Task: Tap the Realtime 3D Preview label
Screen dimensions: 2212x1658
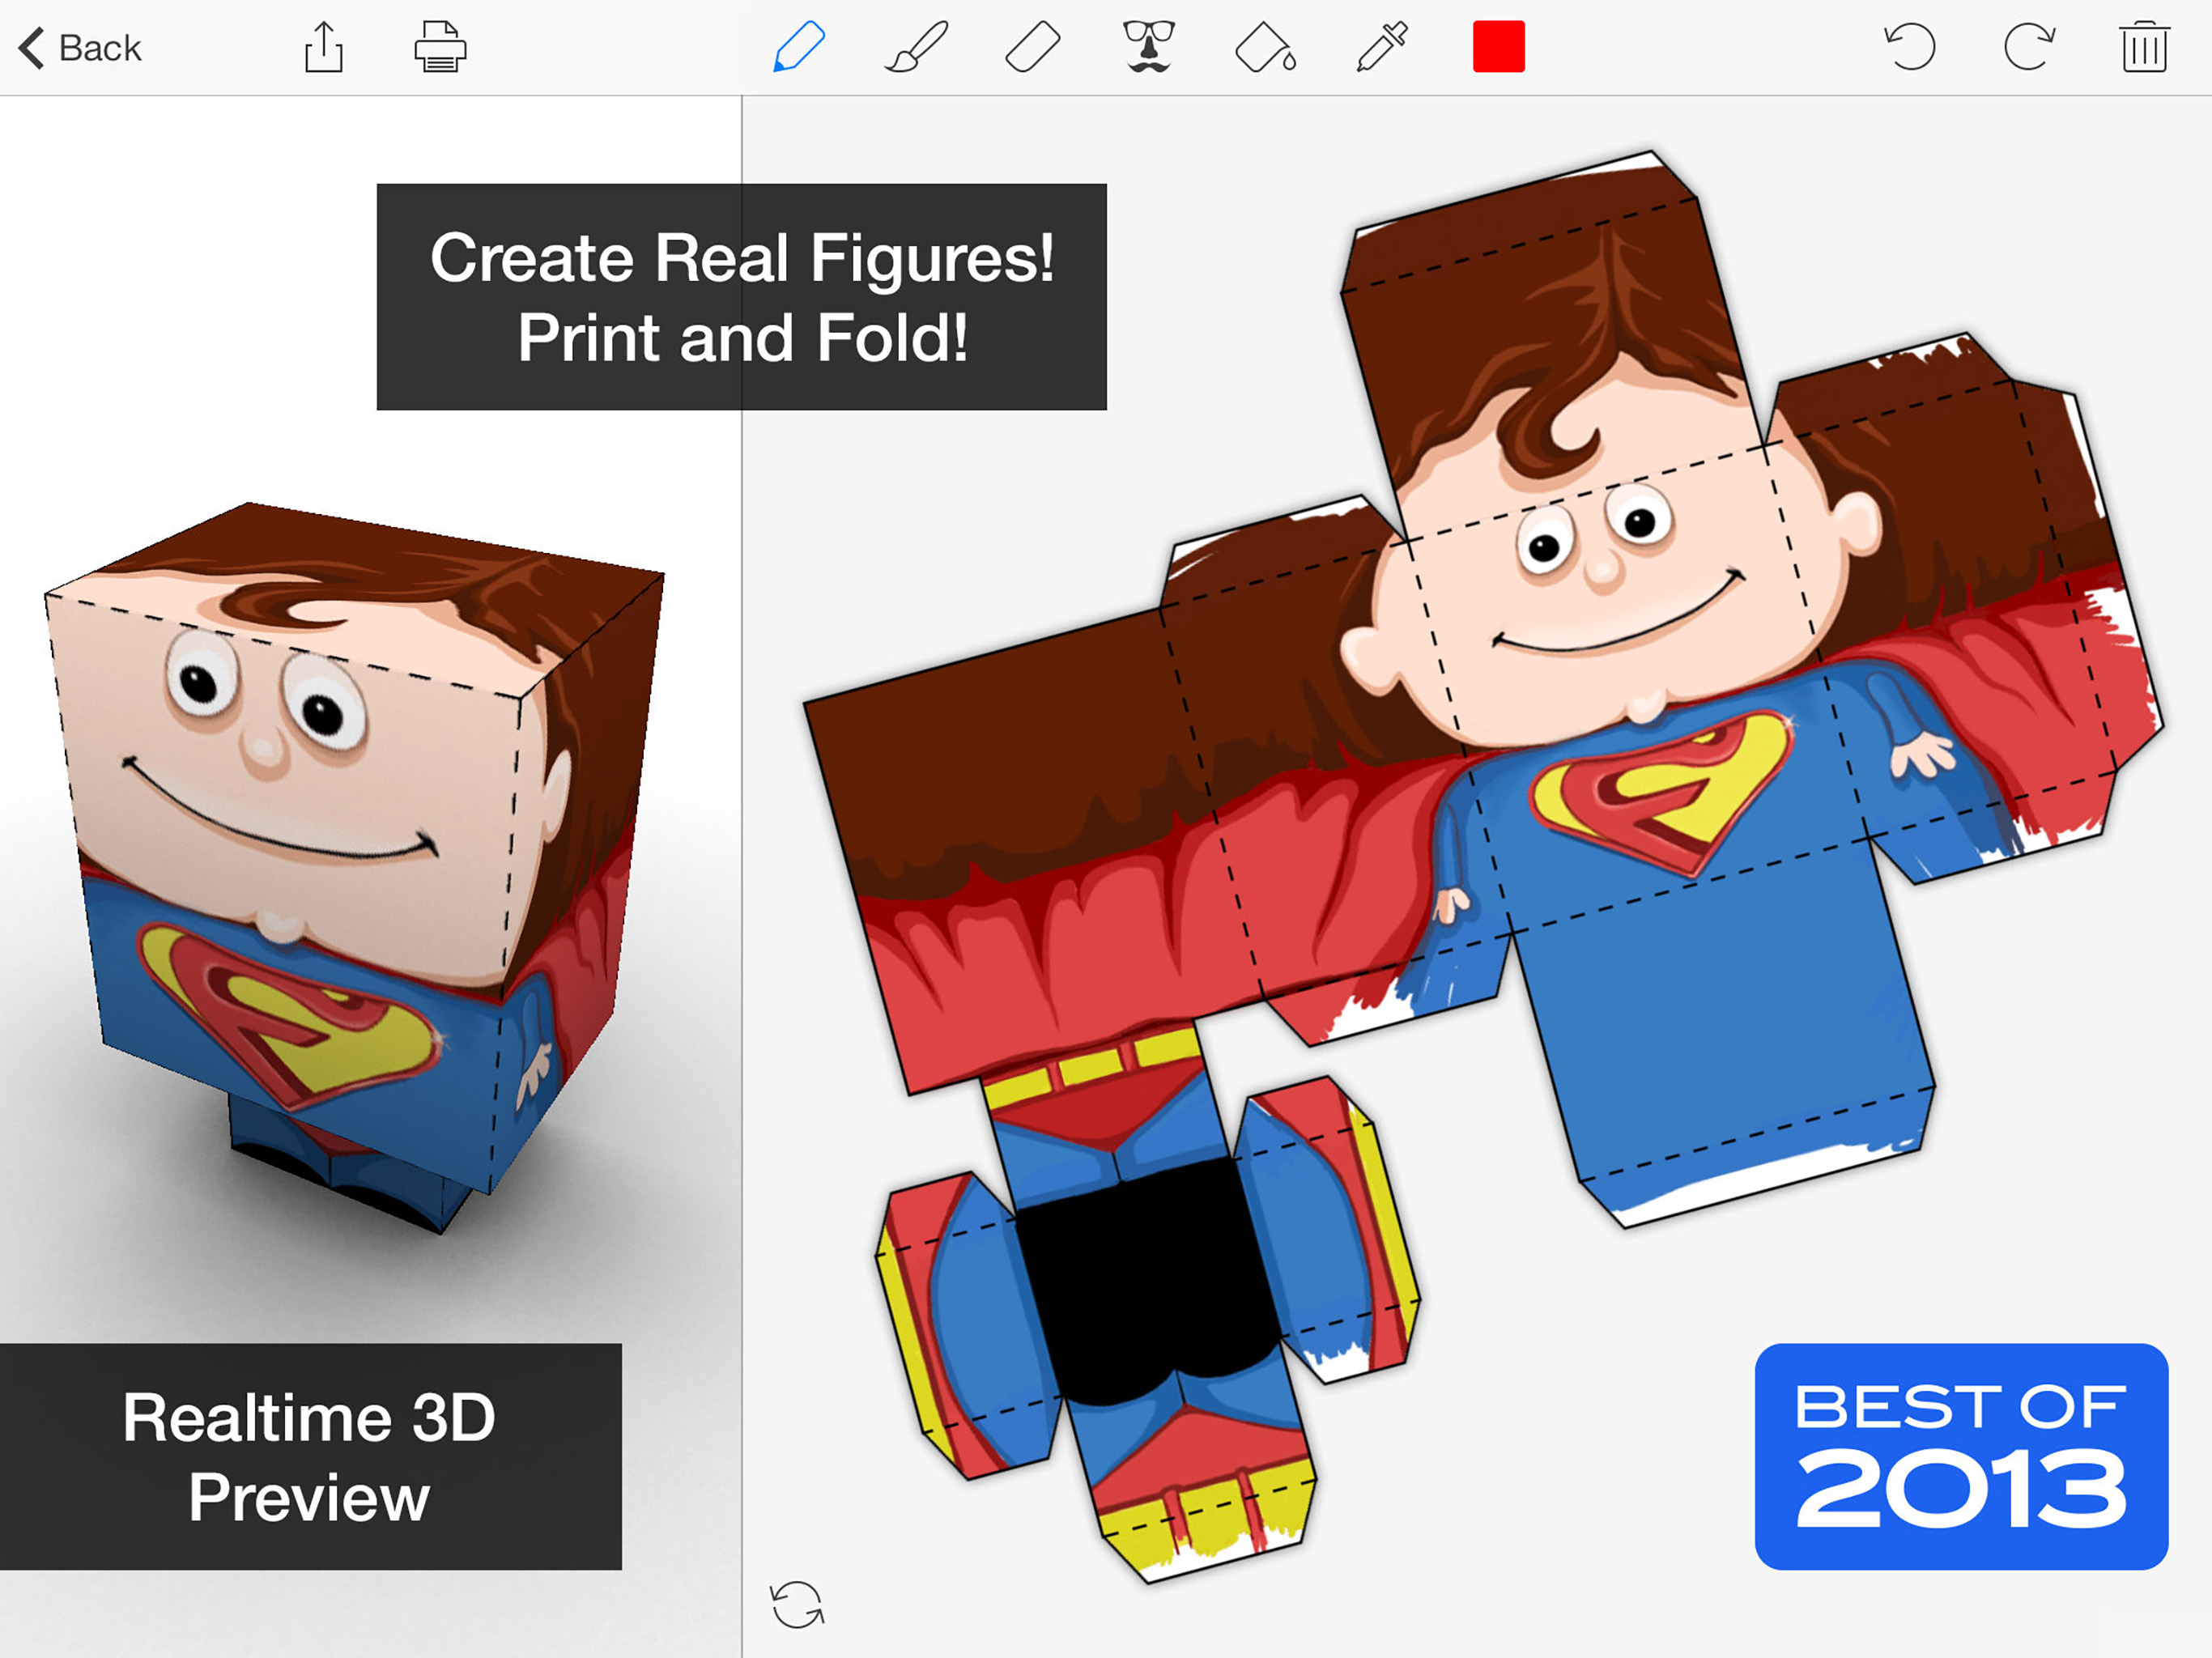Action: point(310,1455)
